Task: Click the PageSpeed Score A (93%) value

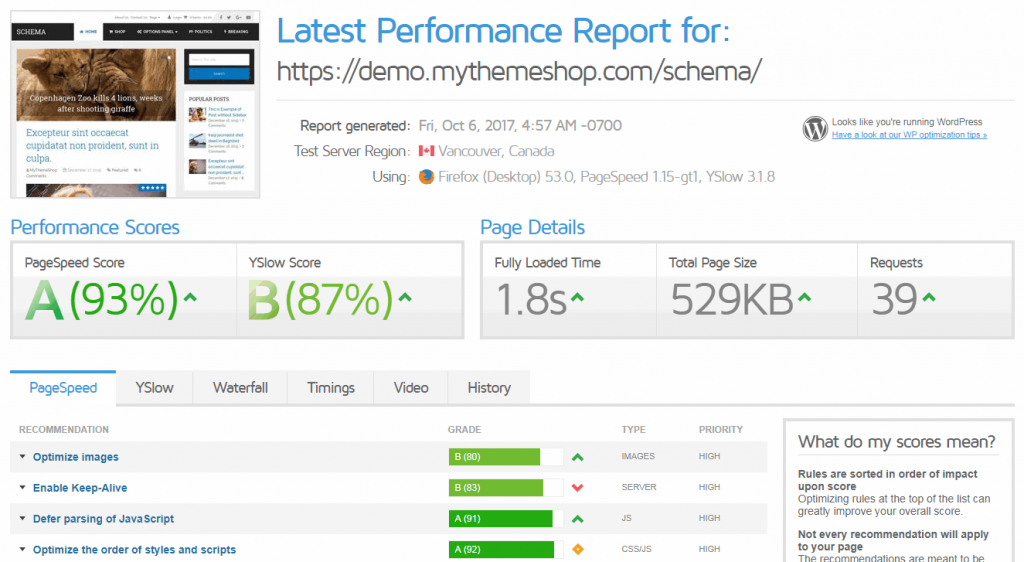Action: 101,300
